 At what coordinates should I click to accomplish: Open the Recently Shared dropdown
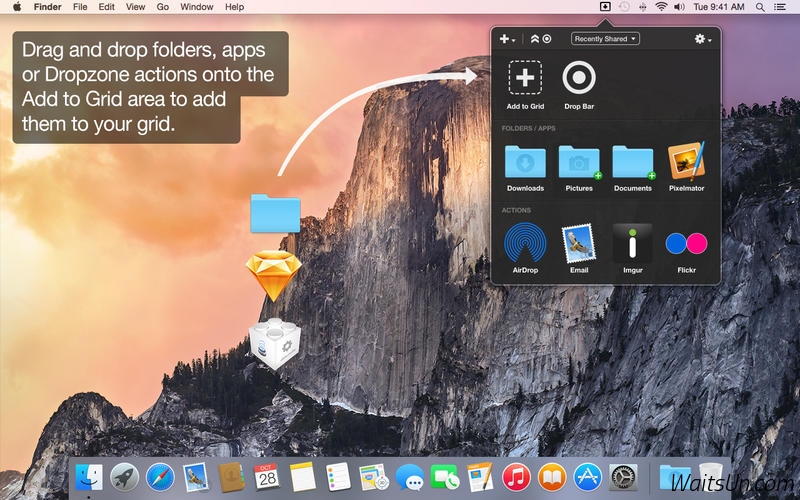coord(605,39)
